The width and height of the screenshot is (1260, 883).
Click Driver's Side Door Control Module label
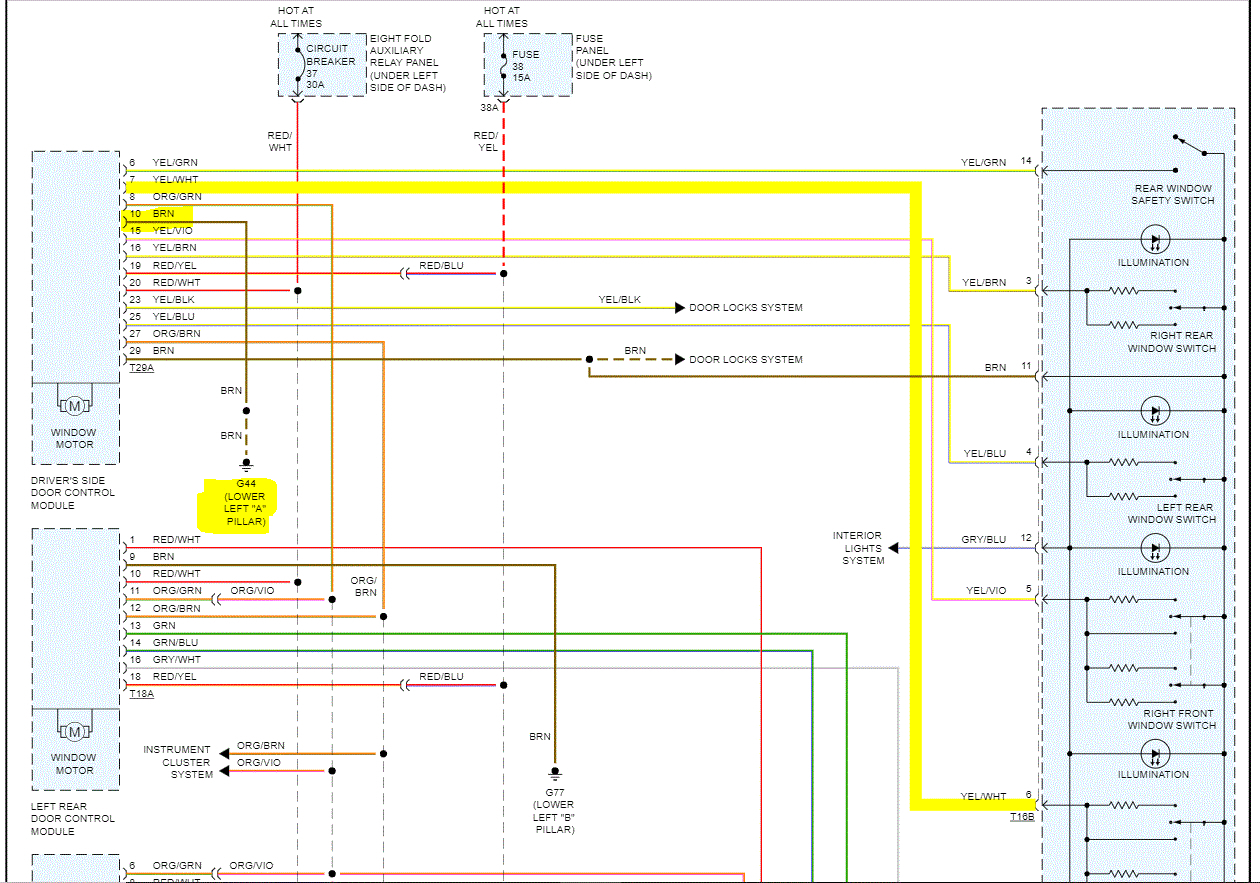(x=73, y=493)
